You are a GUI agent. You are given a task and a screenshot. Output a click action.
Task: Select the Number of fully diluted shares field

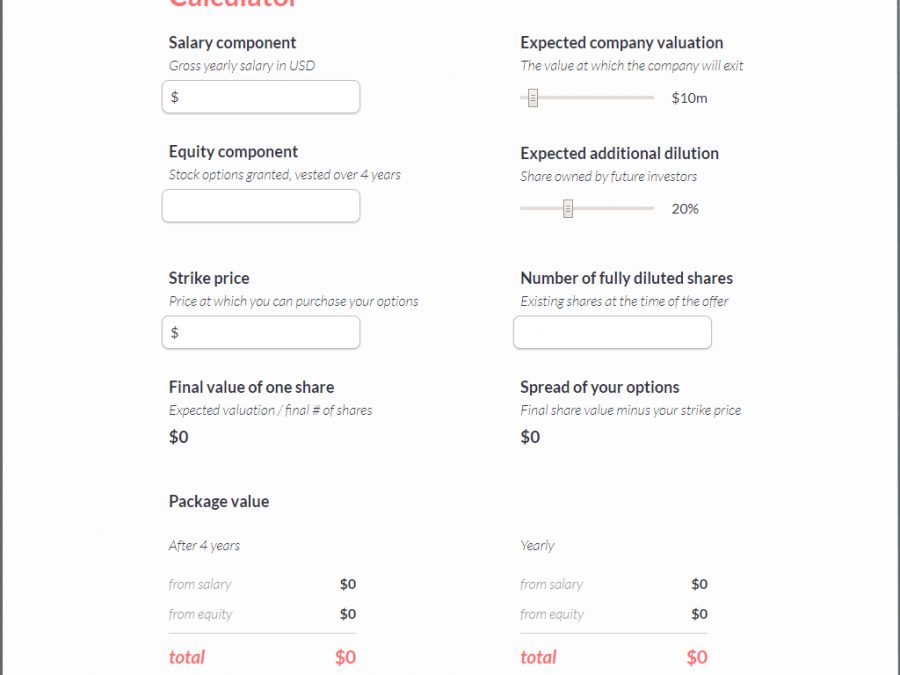612,333
